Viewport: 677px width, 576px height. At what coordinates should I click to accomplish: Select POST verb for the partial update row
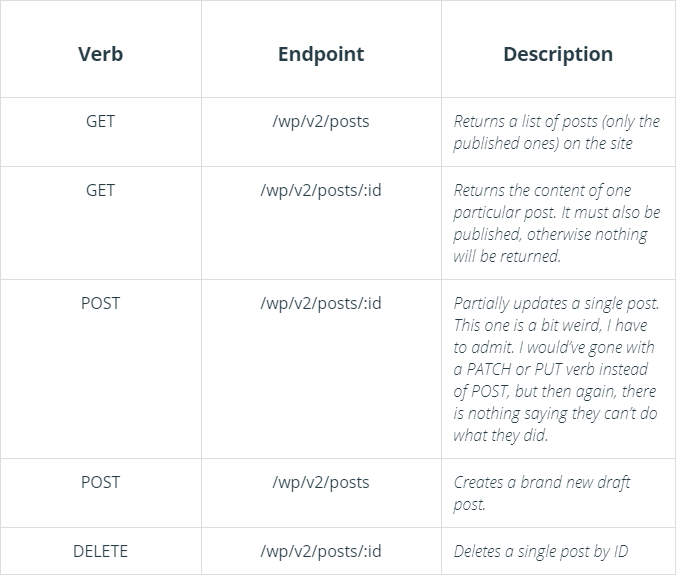click(x=100, y=302)
